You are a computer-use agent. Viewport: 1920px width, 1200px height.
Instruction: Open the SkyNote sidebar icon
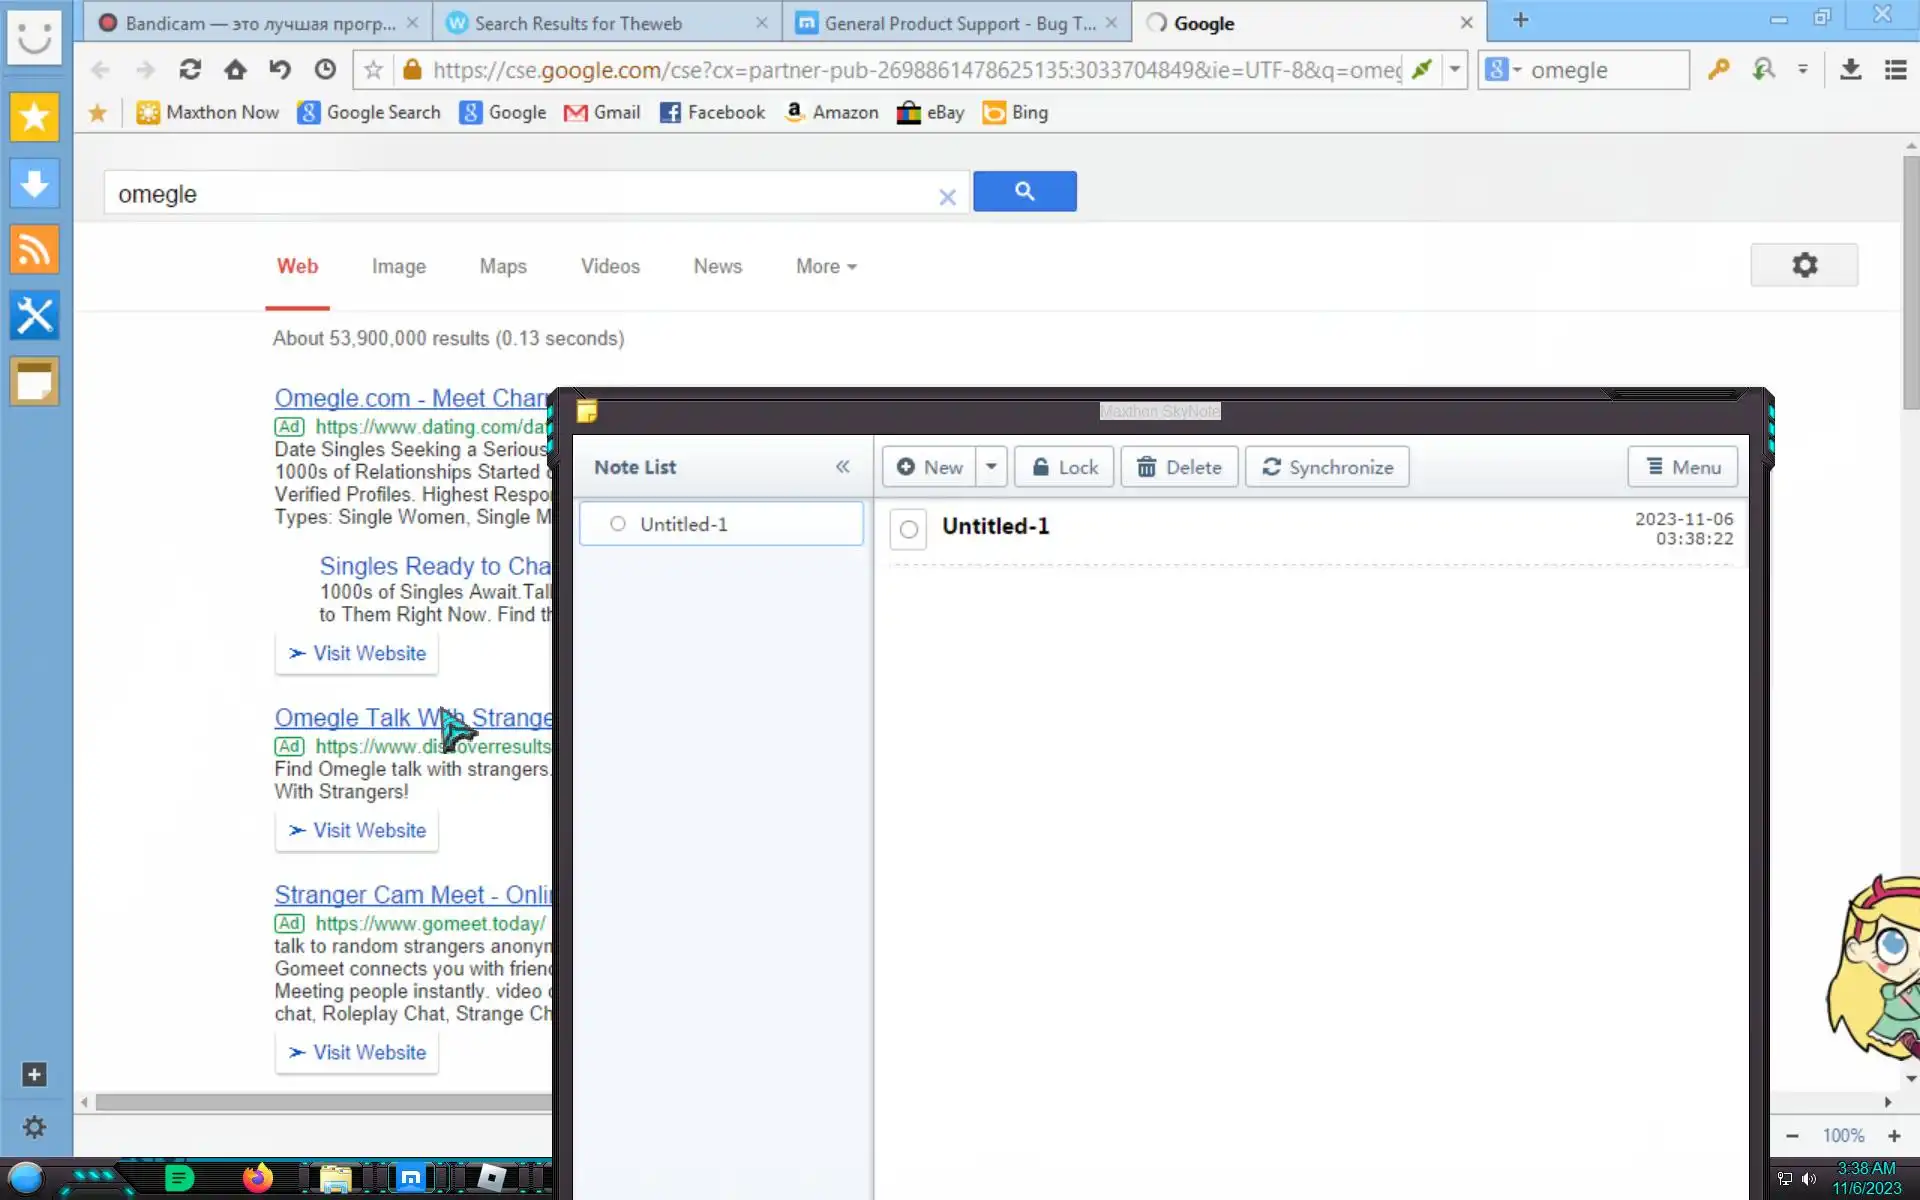(34, 381)
